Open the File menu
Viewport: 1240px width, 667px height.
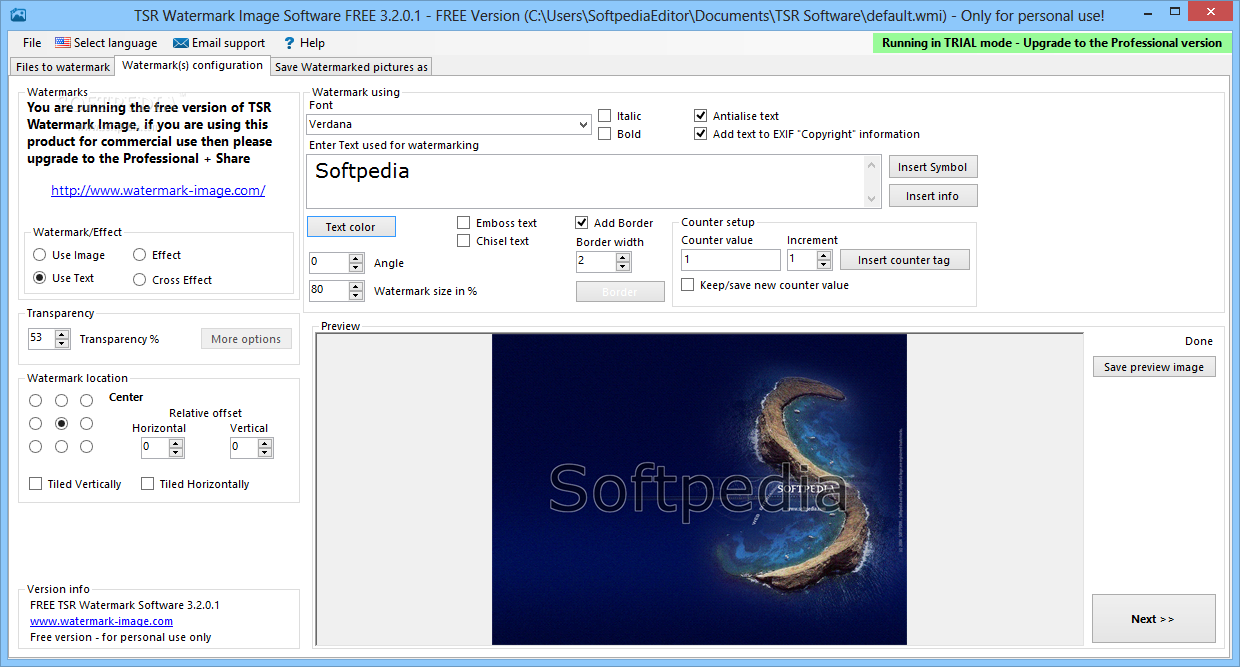(32, 43)
